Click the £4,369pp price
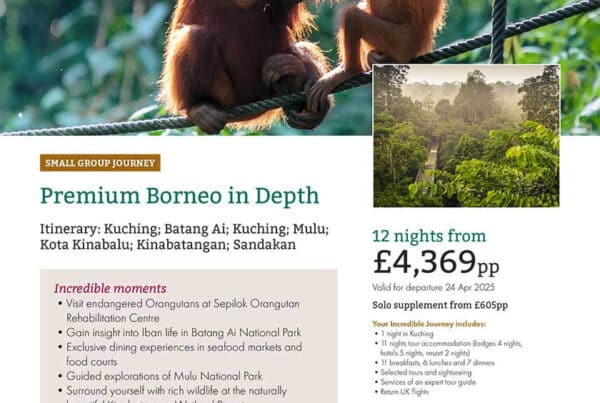600x403 pixels. [x=436, y=263]
